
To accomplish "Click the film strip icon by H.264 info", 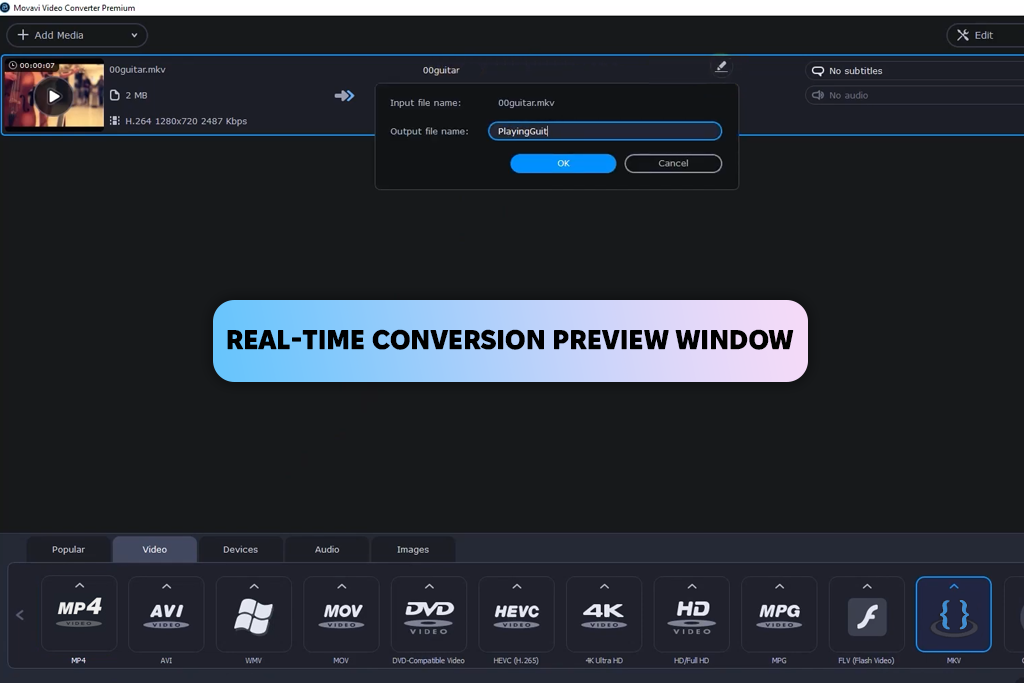I will coord(115,121).
